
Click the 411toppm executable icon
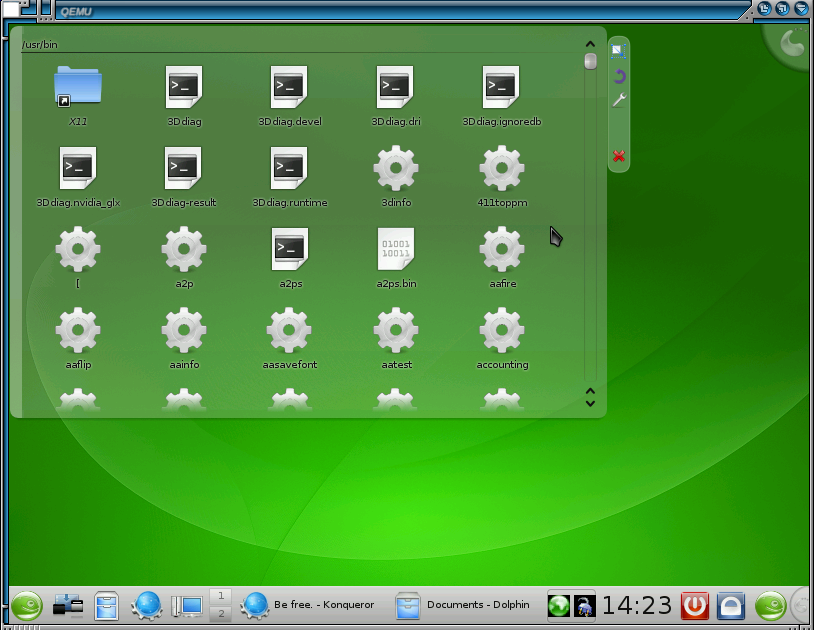pyautogui.click(x=502, y=168)
